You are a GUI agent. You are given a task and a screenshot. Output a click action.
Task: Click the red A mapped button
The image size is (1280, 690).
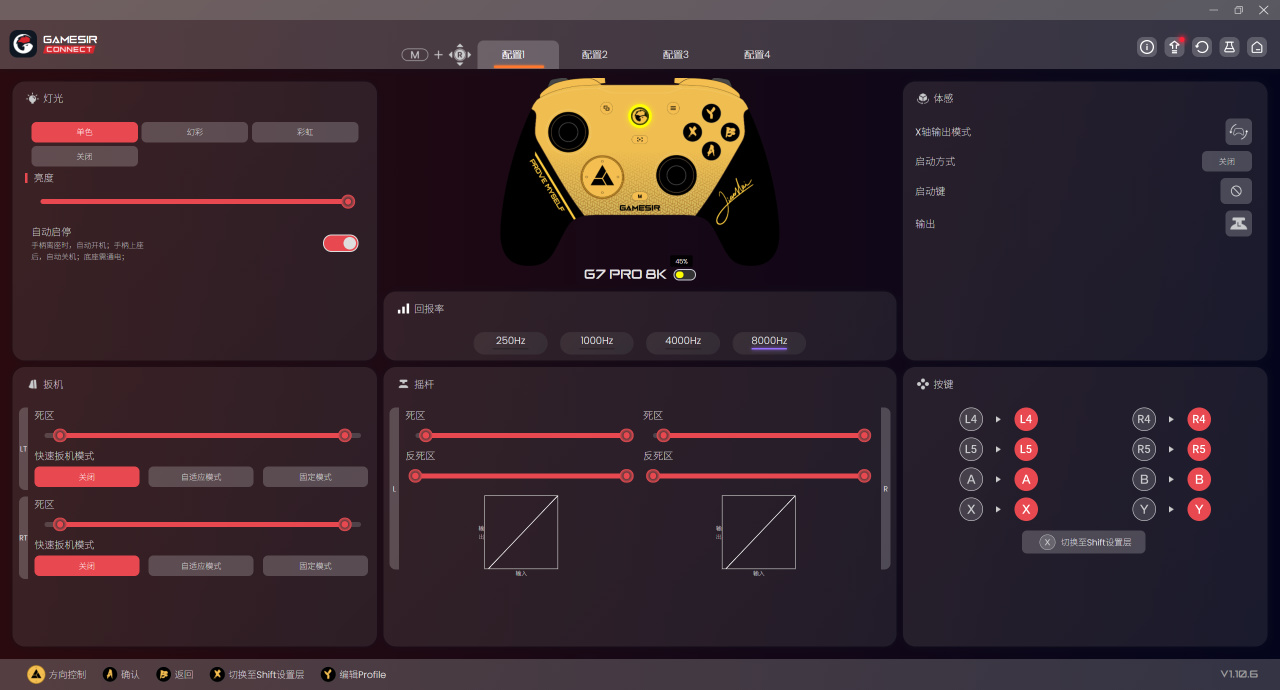click(1026, 480)
